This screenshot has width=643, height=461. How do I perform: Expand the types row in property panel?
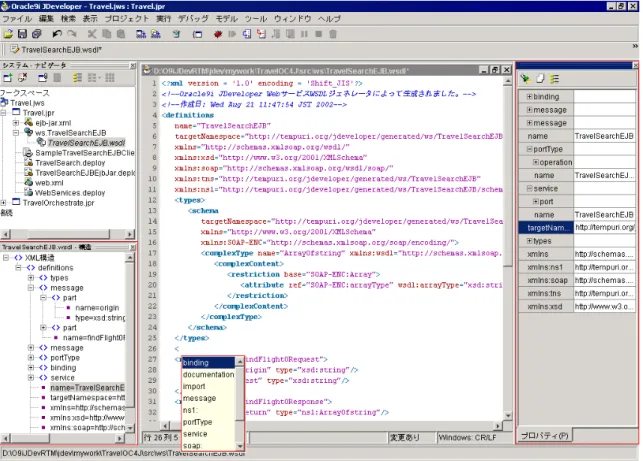(529, 241)
